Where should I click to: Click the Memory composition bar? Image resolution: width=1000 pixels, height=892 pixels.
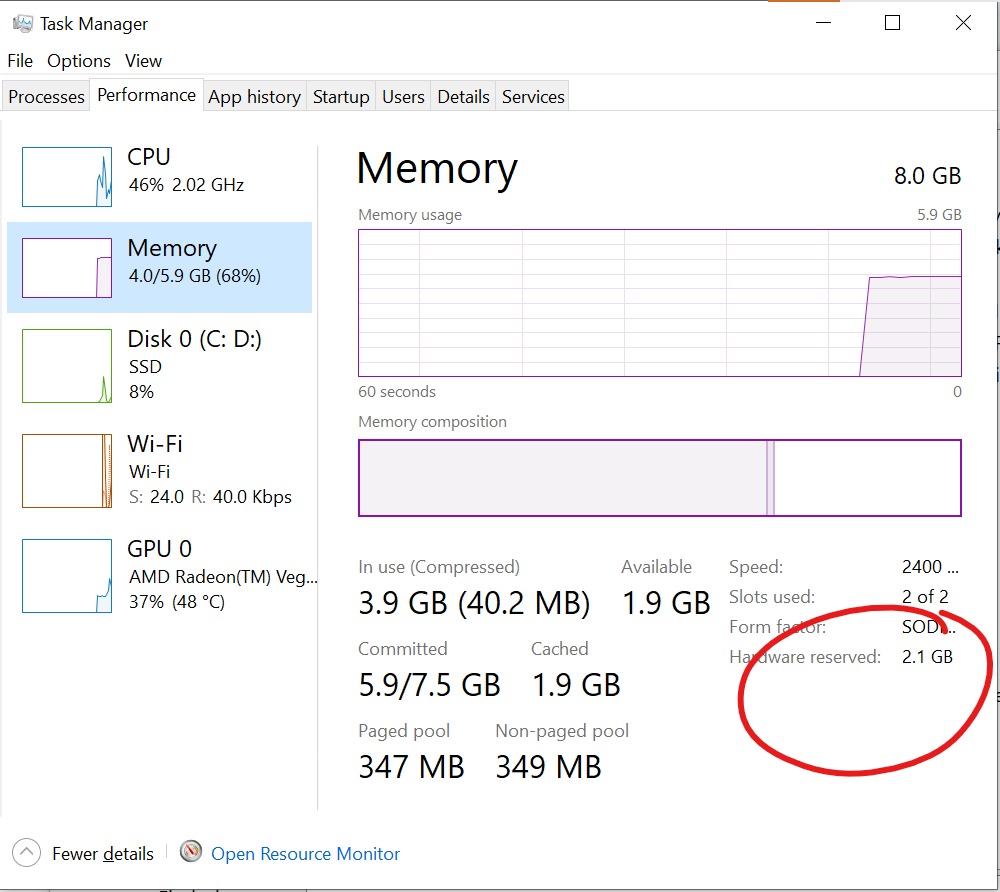[659, 478]
